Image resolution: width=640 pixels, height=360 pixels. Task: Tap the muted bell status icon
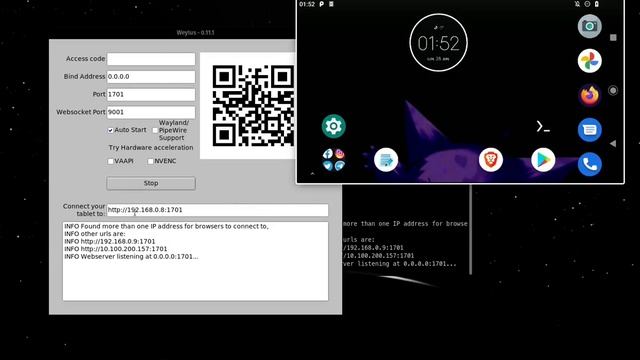pyautogui.click(x=577, y=4)
